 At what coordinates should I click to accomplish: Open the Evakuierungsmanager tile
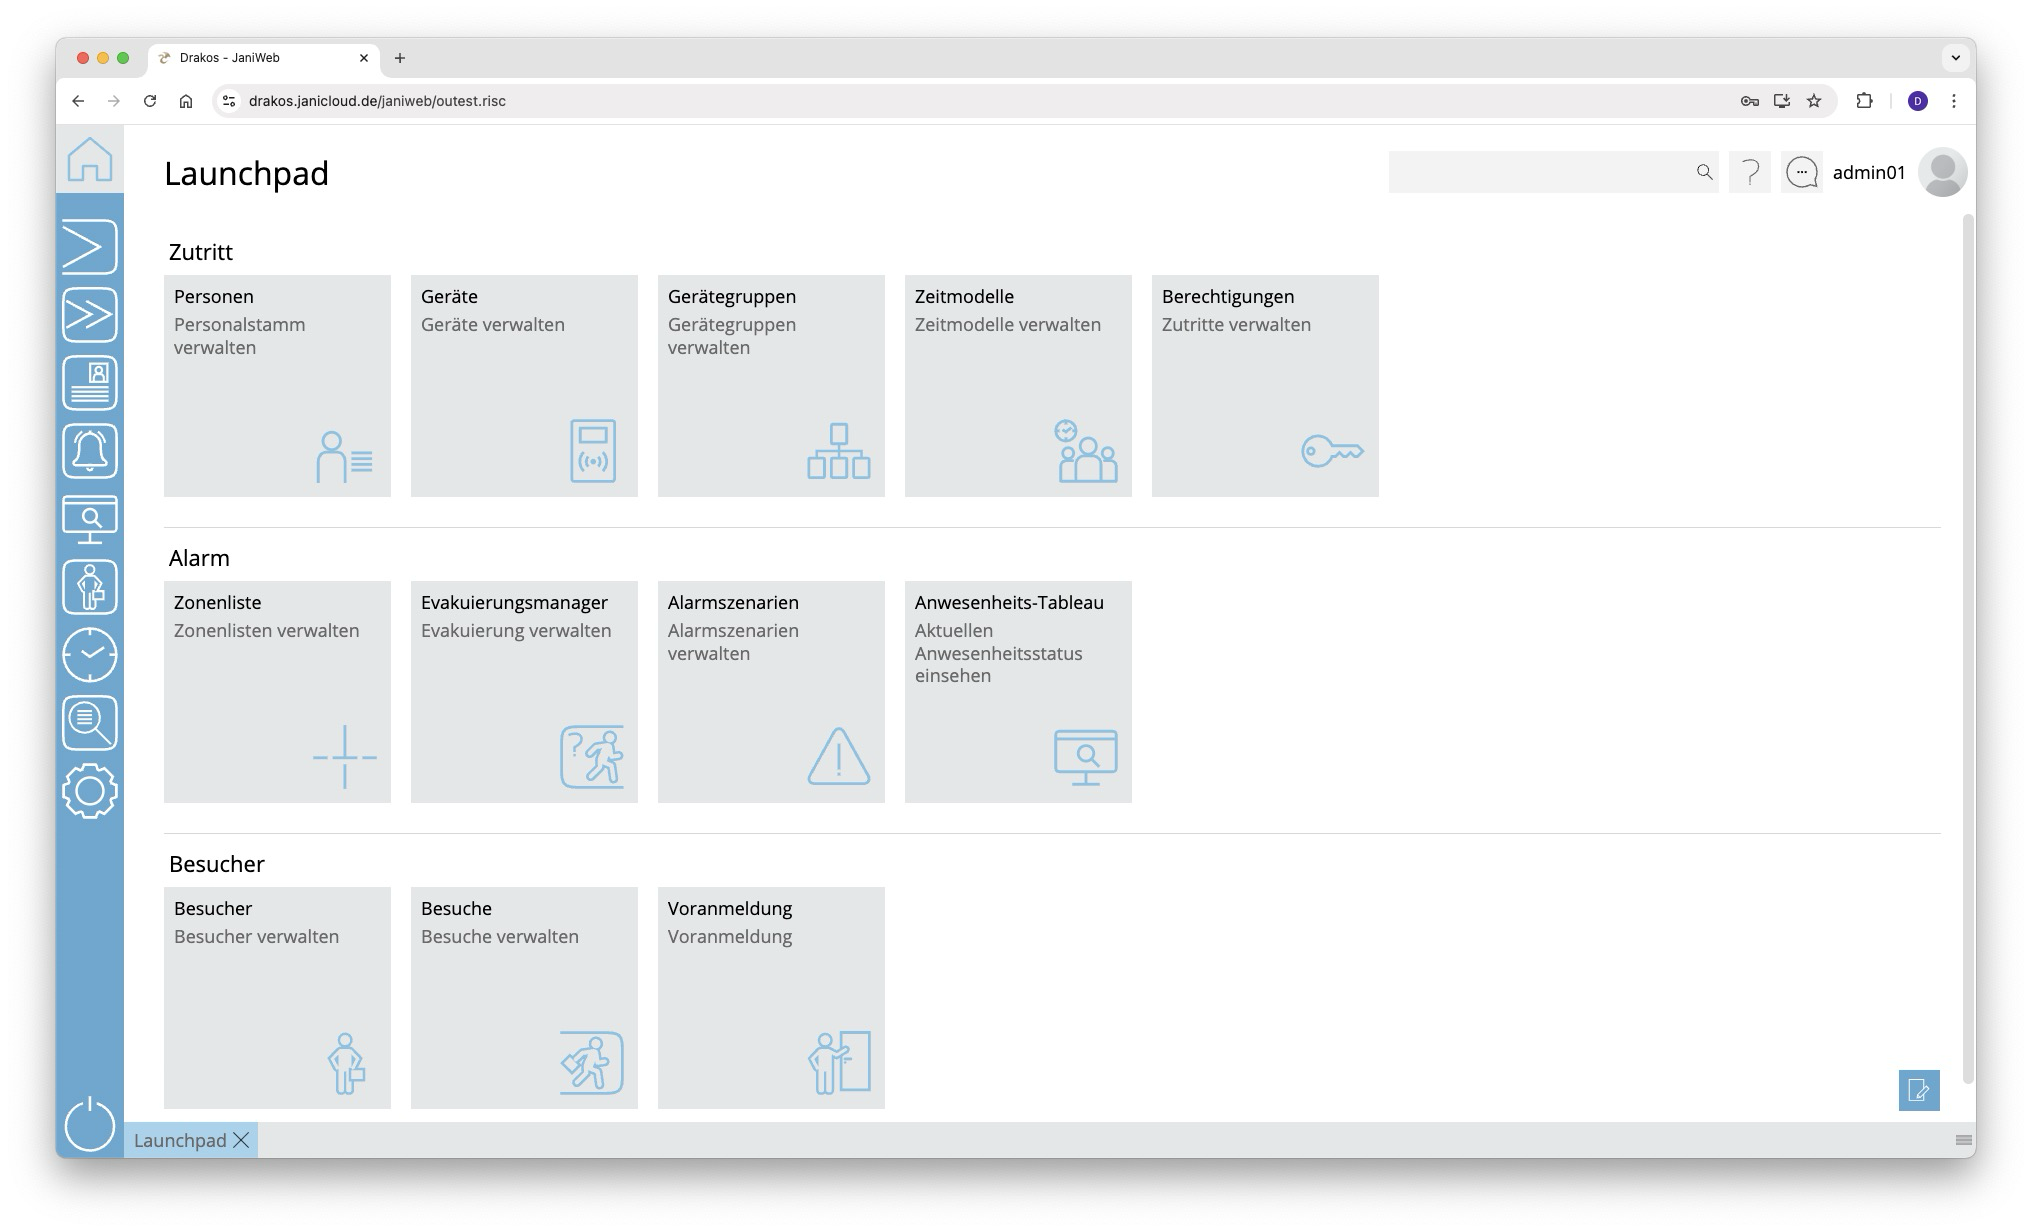point(524,692)
